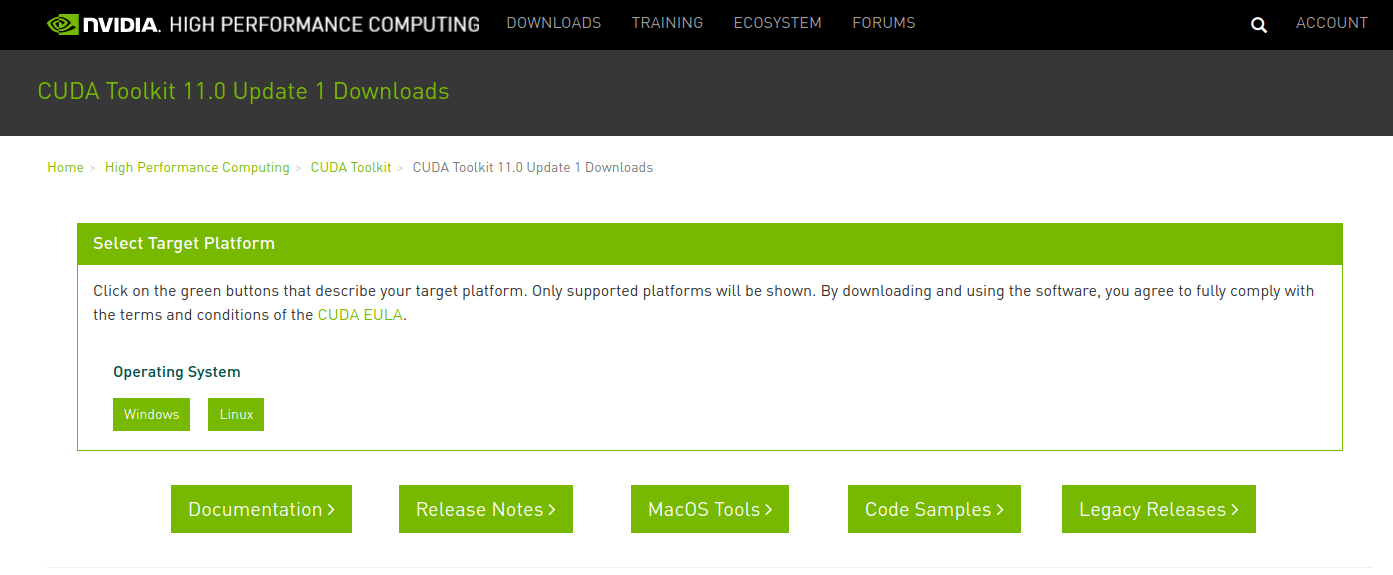Select the Linux operating system button
Image resolution: width=1393 pixels, height=575 pixels.
click(x=236, y=414)
